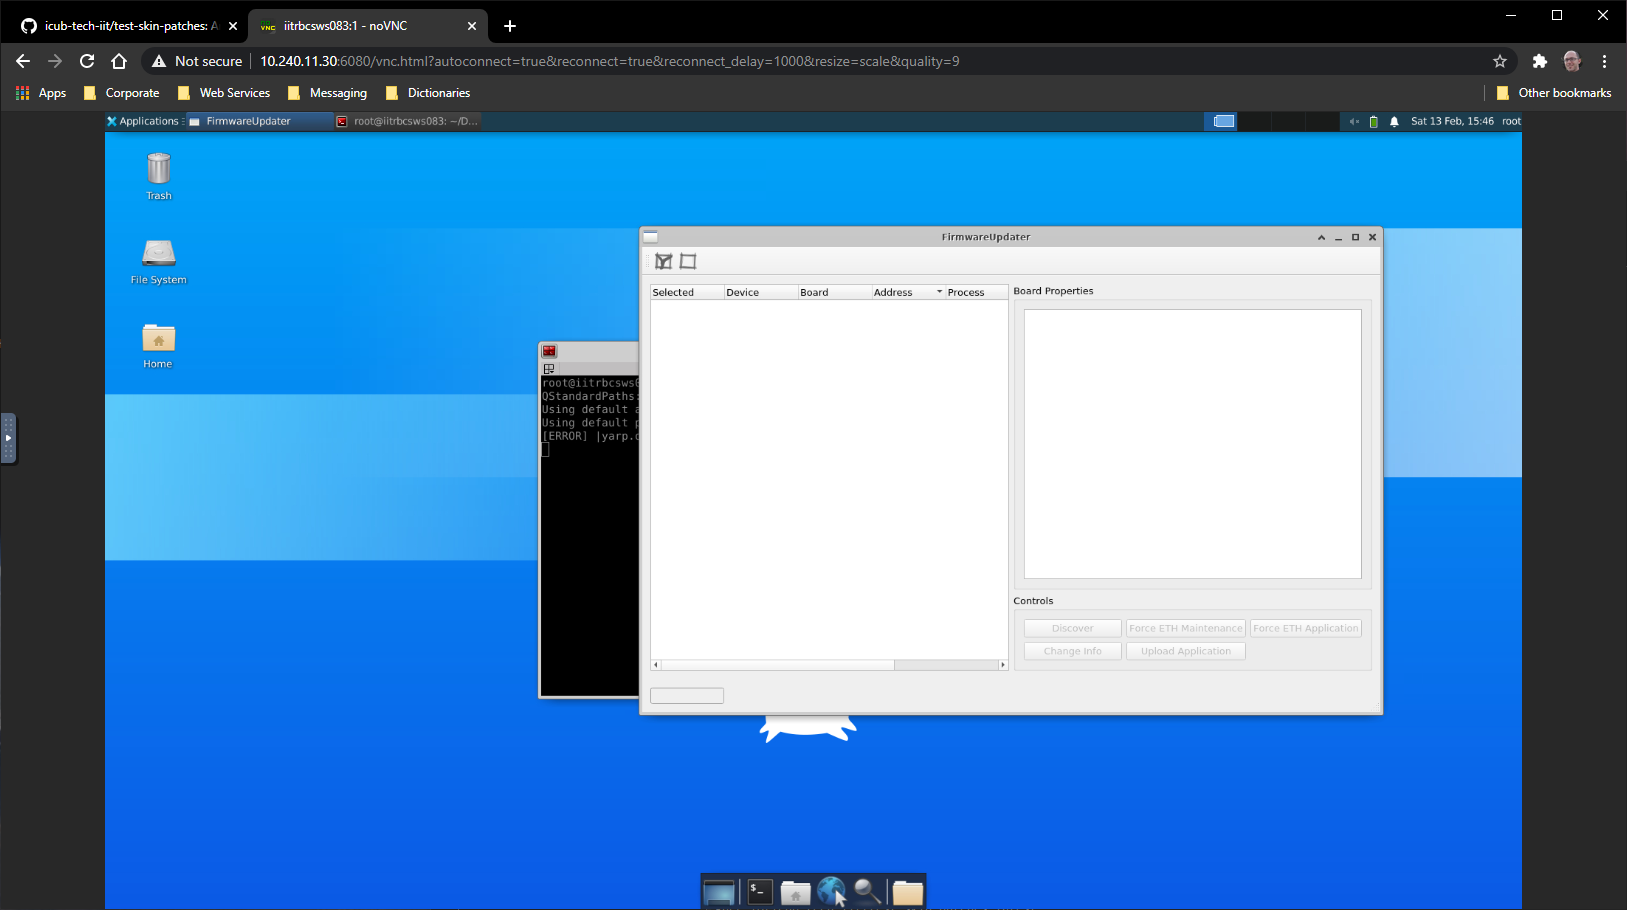
Task: Click the Device column header
Action: point(761,292)
